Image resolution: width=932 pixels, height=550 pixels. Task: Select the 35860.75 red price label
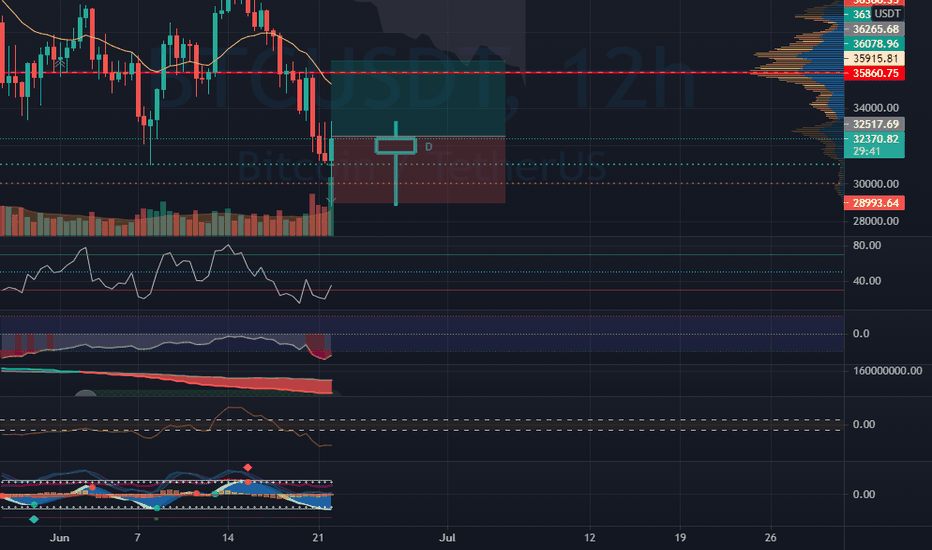pyautogui.click(x=874, y=73)
